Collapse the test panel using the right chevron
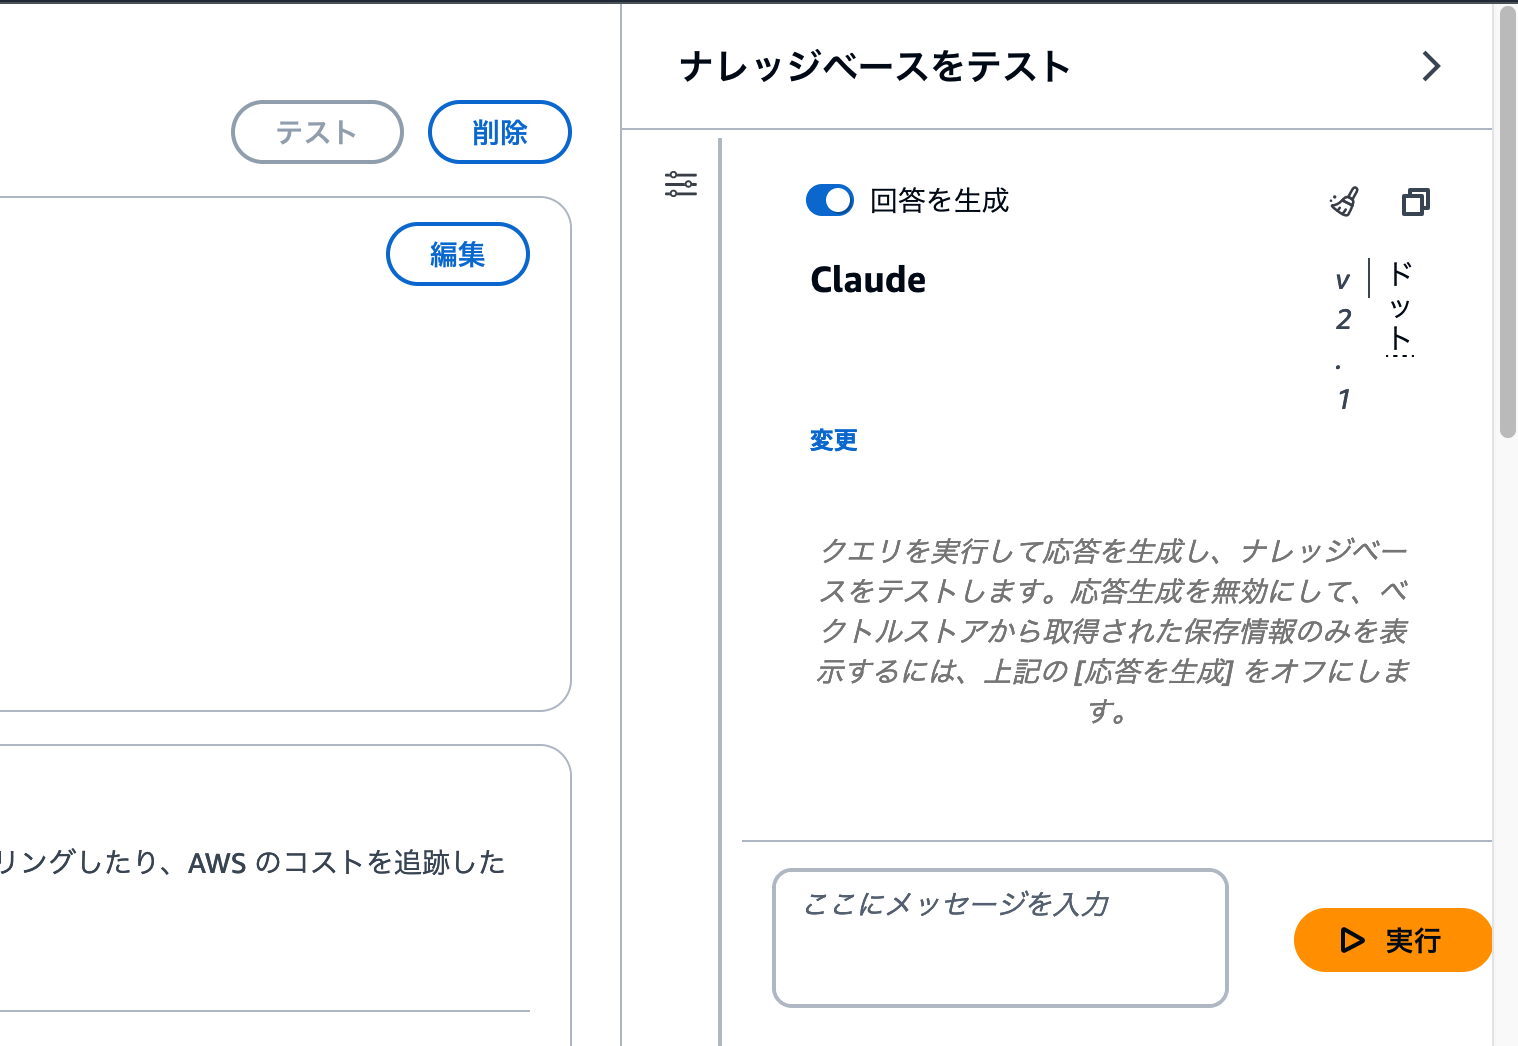 coord(1431,66)
